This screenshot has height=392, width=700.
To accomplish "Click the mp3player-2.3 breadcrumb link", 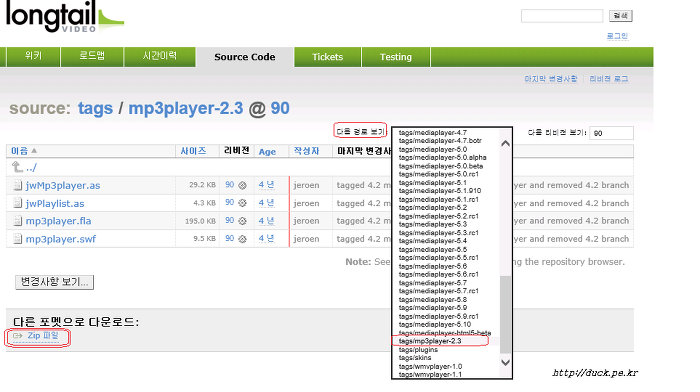I will click(x=186, y=108).
